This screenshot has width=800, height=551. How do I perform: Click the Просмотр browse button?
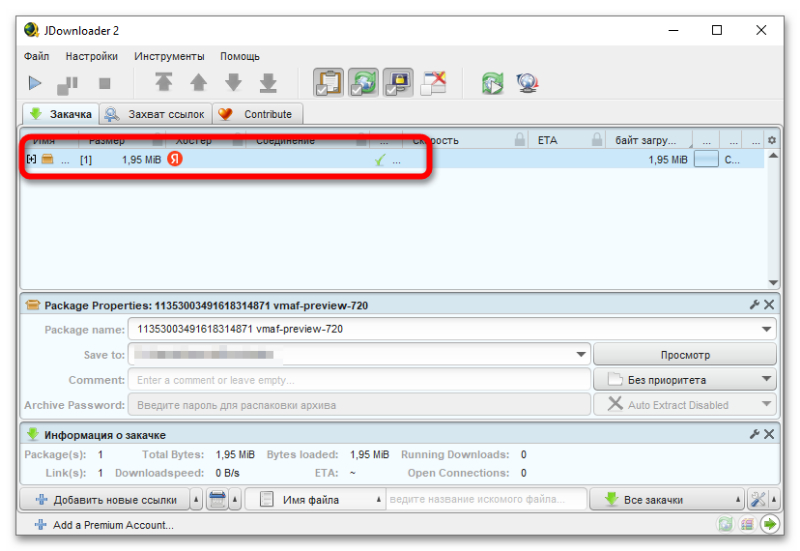click(685, 355)
